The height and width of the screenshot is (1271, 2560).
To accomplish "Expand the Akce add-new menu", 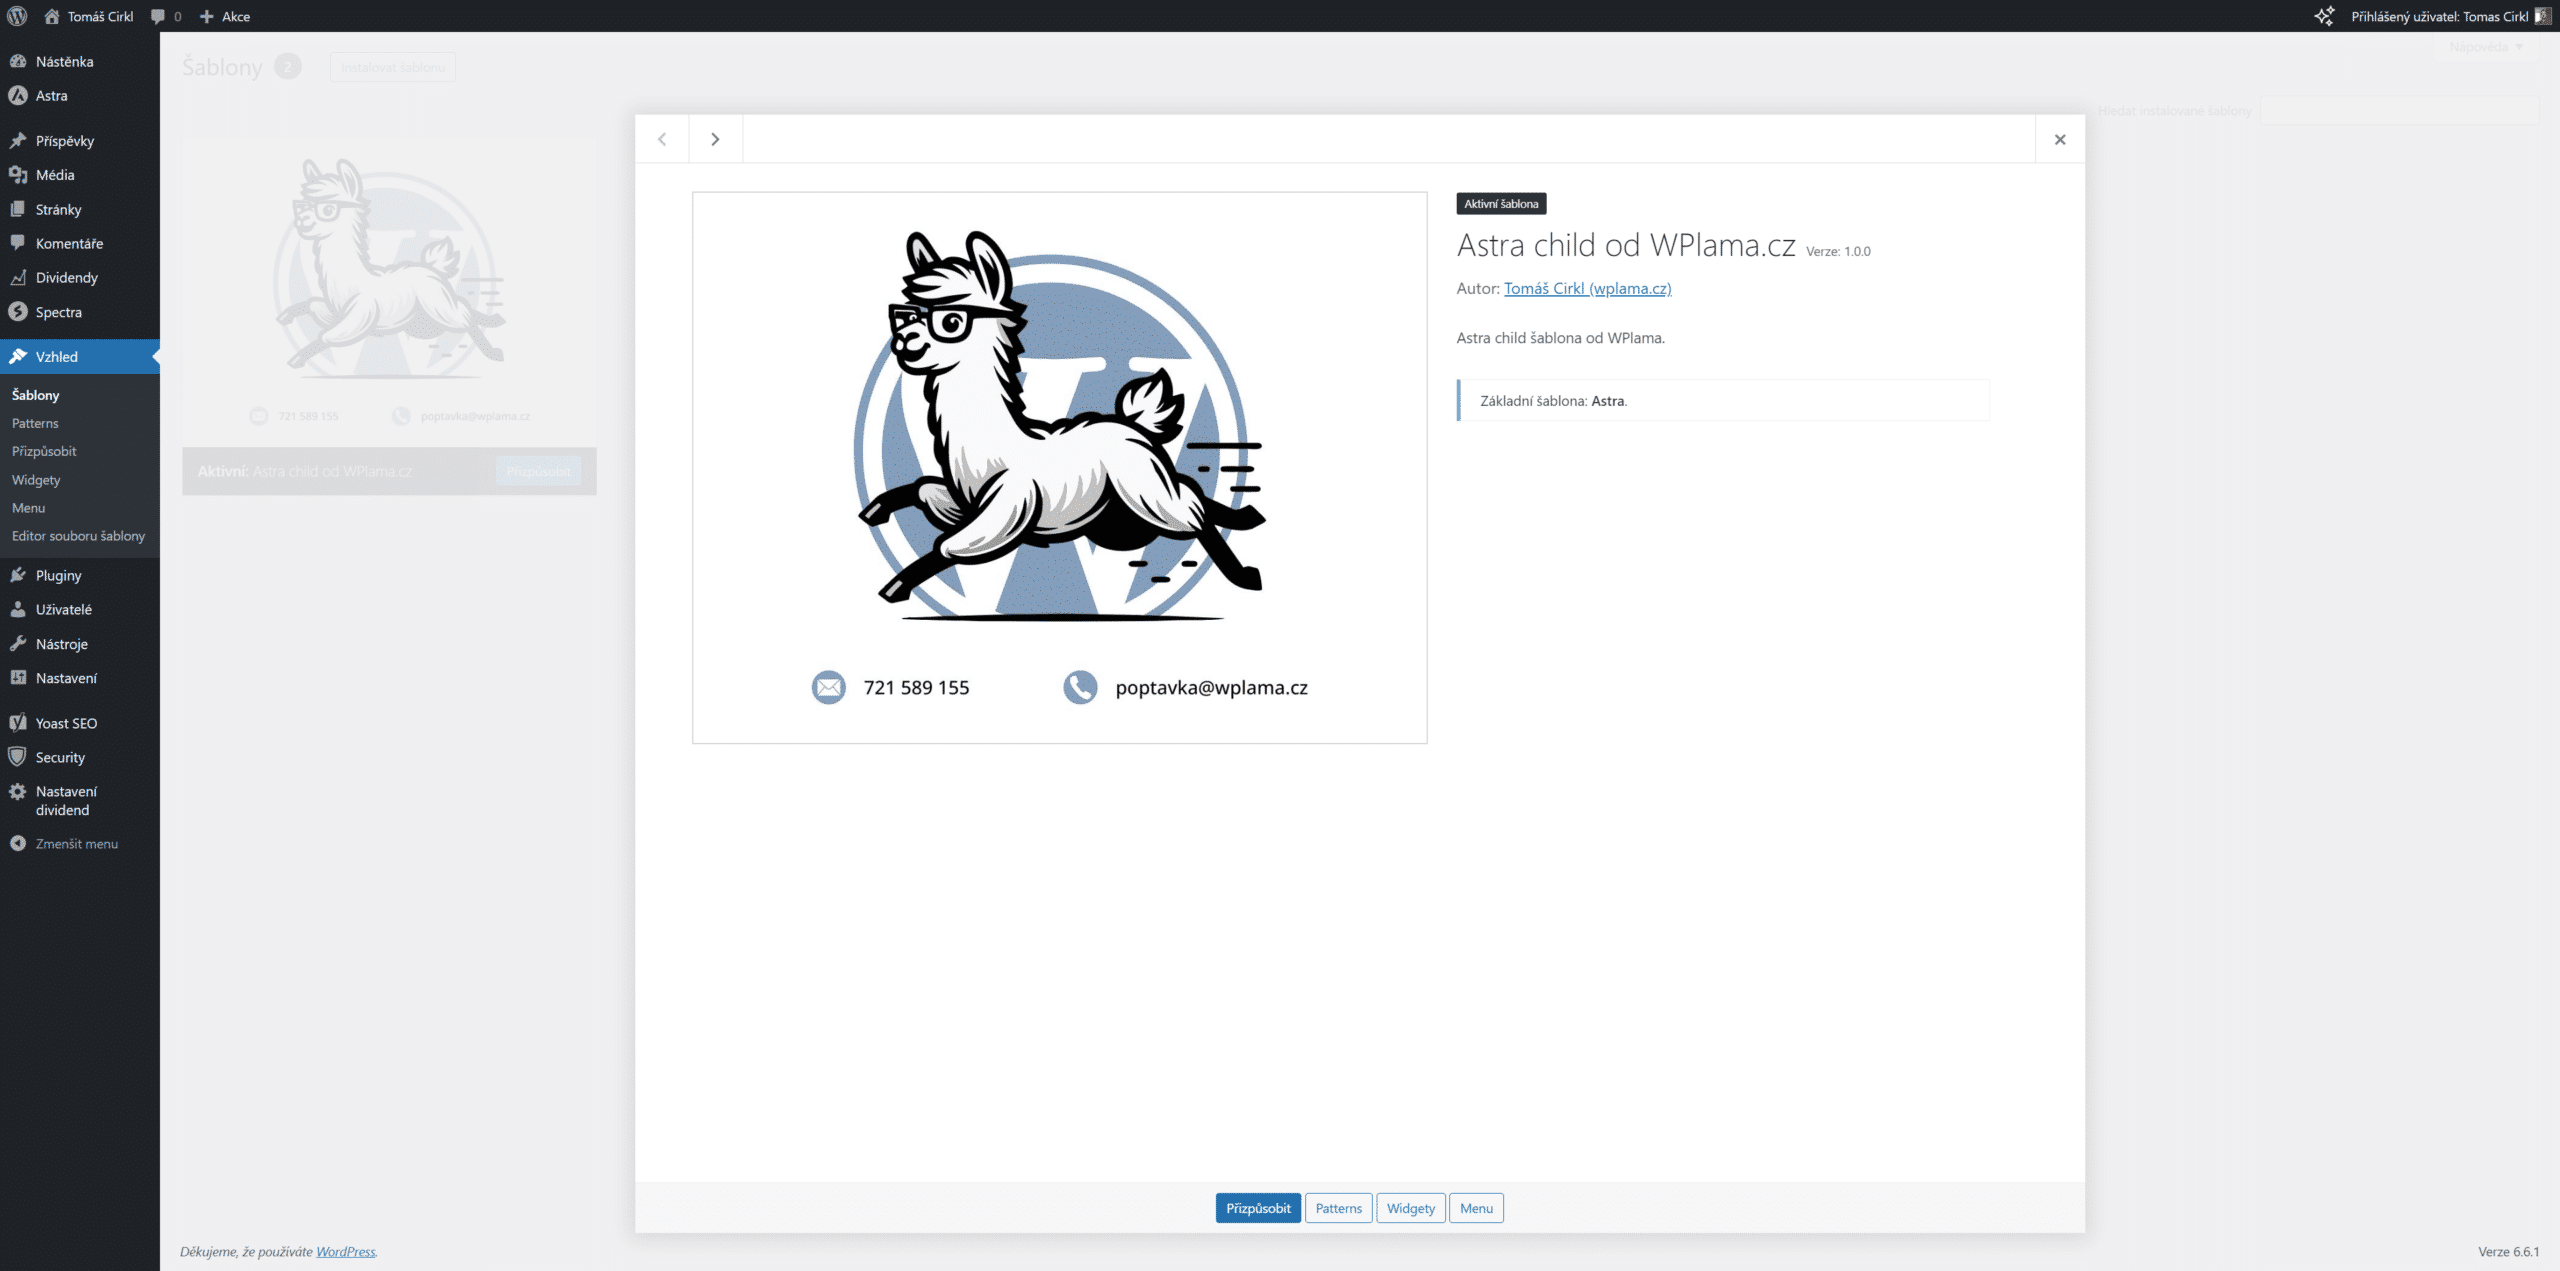I will coord(226,16).
